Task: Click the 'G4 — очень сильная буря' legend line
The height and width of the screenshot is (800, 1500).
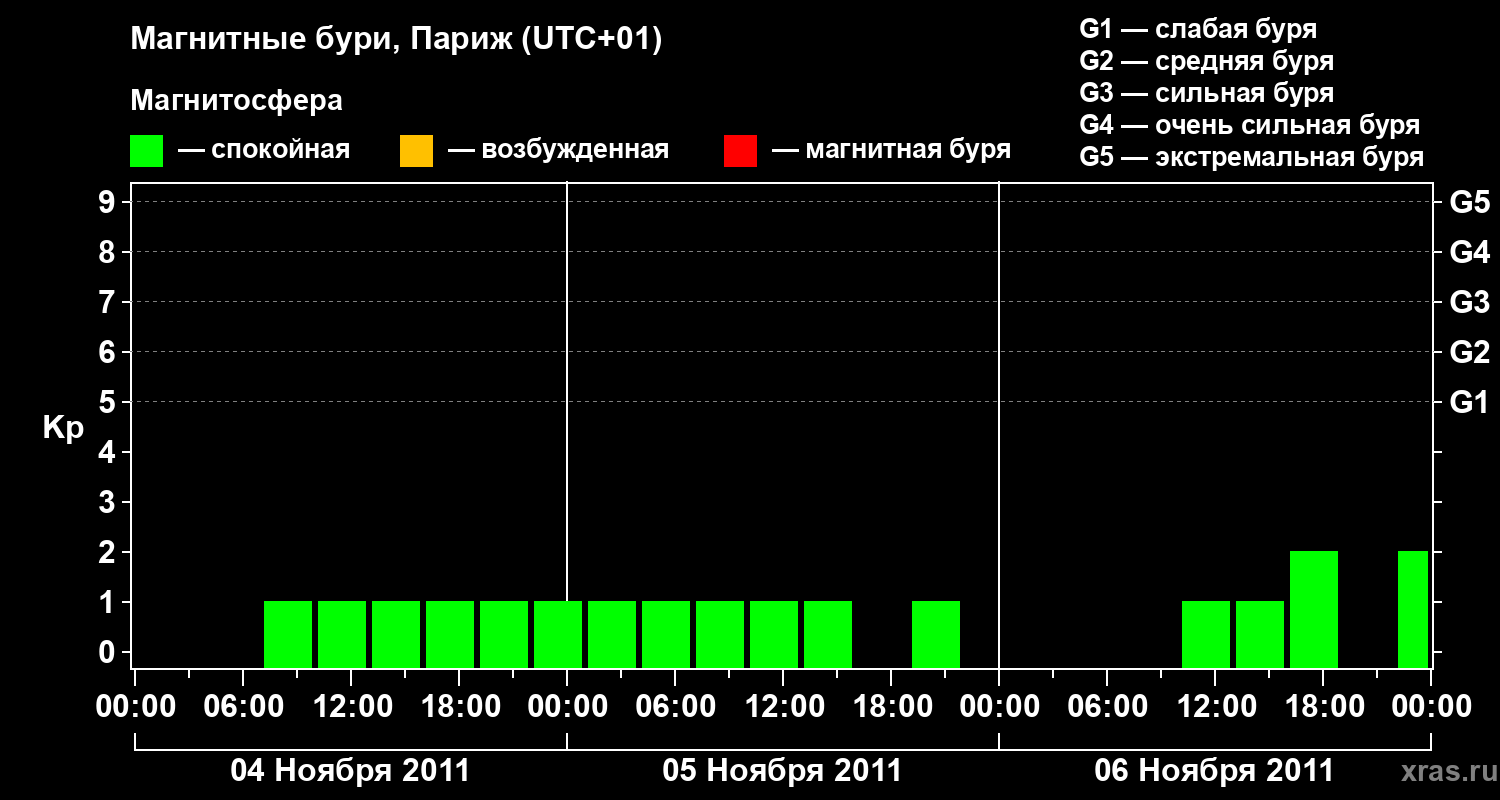Action: pos(1250,125)
